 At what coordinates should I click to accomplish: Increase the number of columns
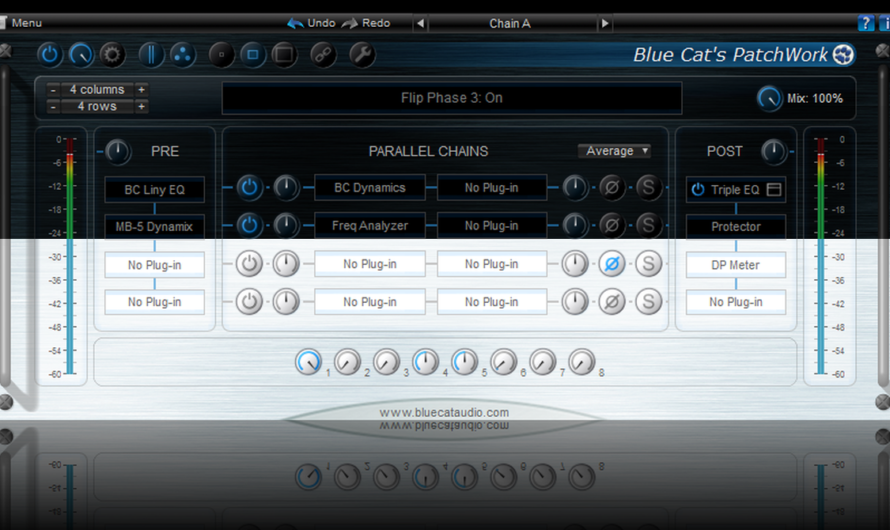pyautogui.click(x=141, y=90)
